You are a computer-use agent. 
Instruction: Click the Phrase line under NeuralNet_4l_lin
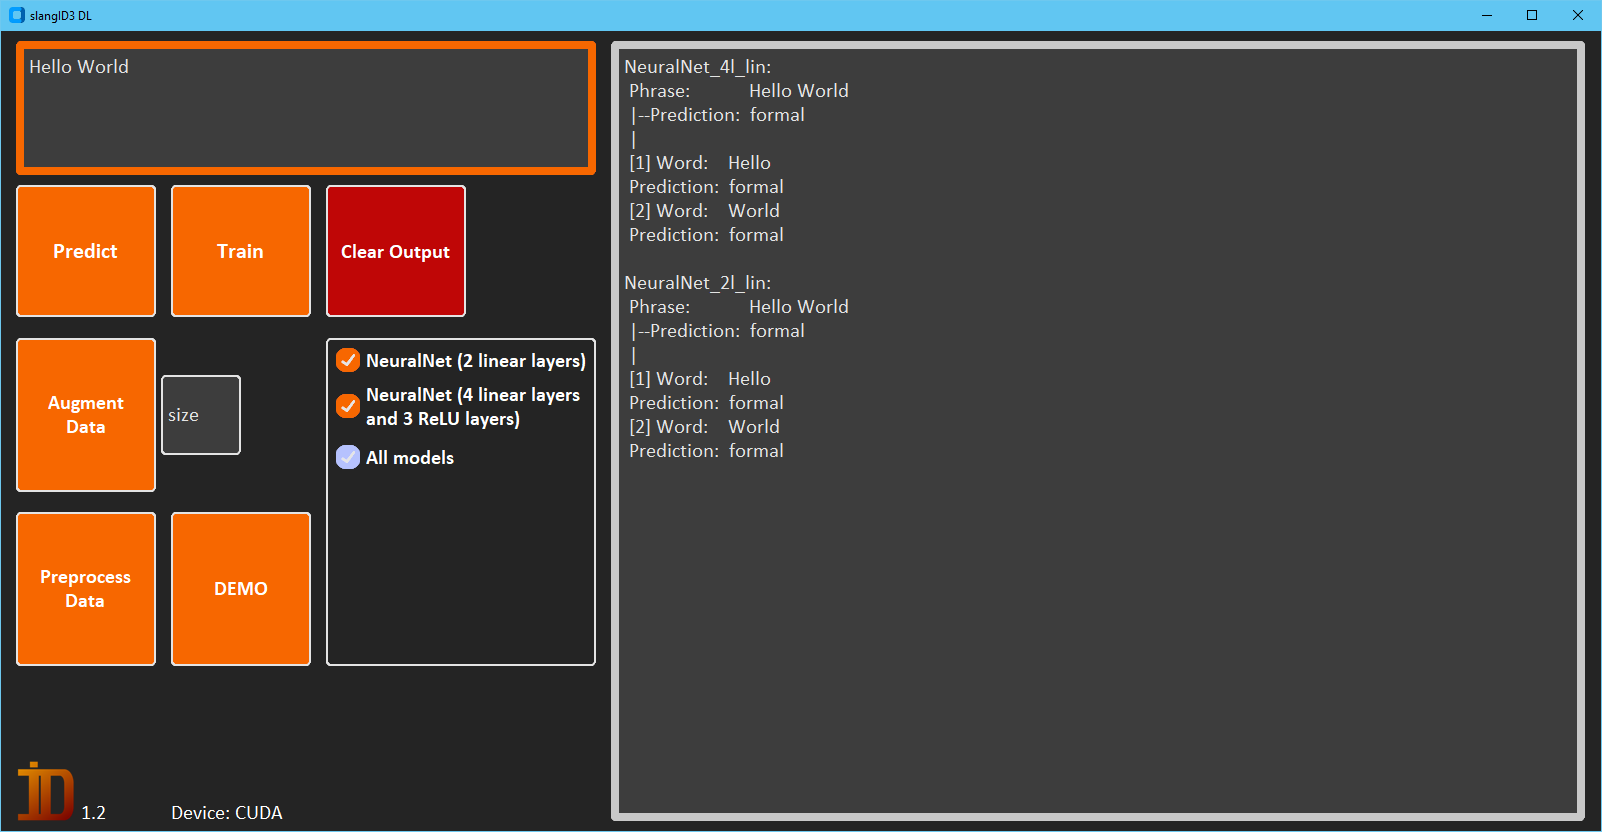739,91
